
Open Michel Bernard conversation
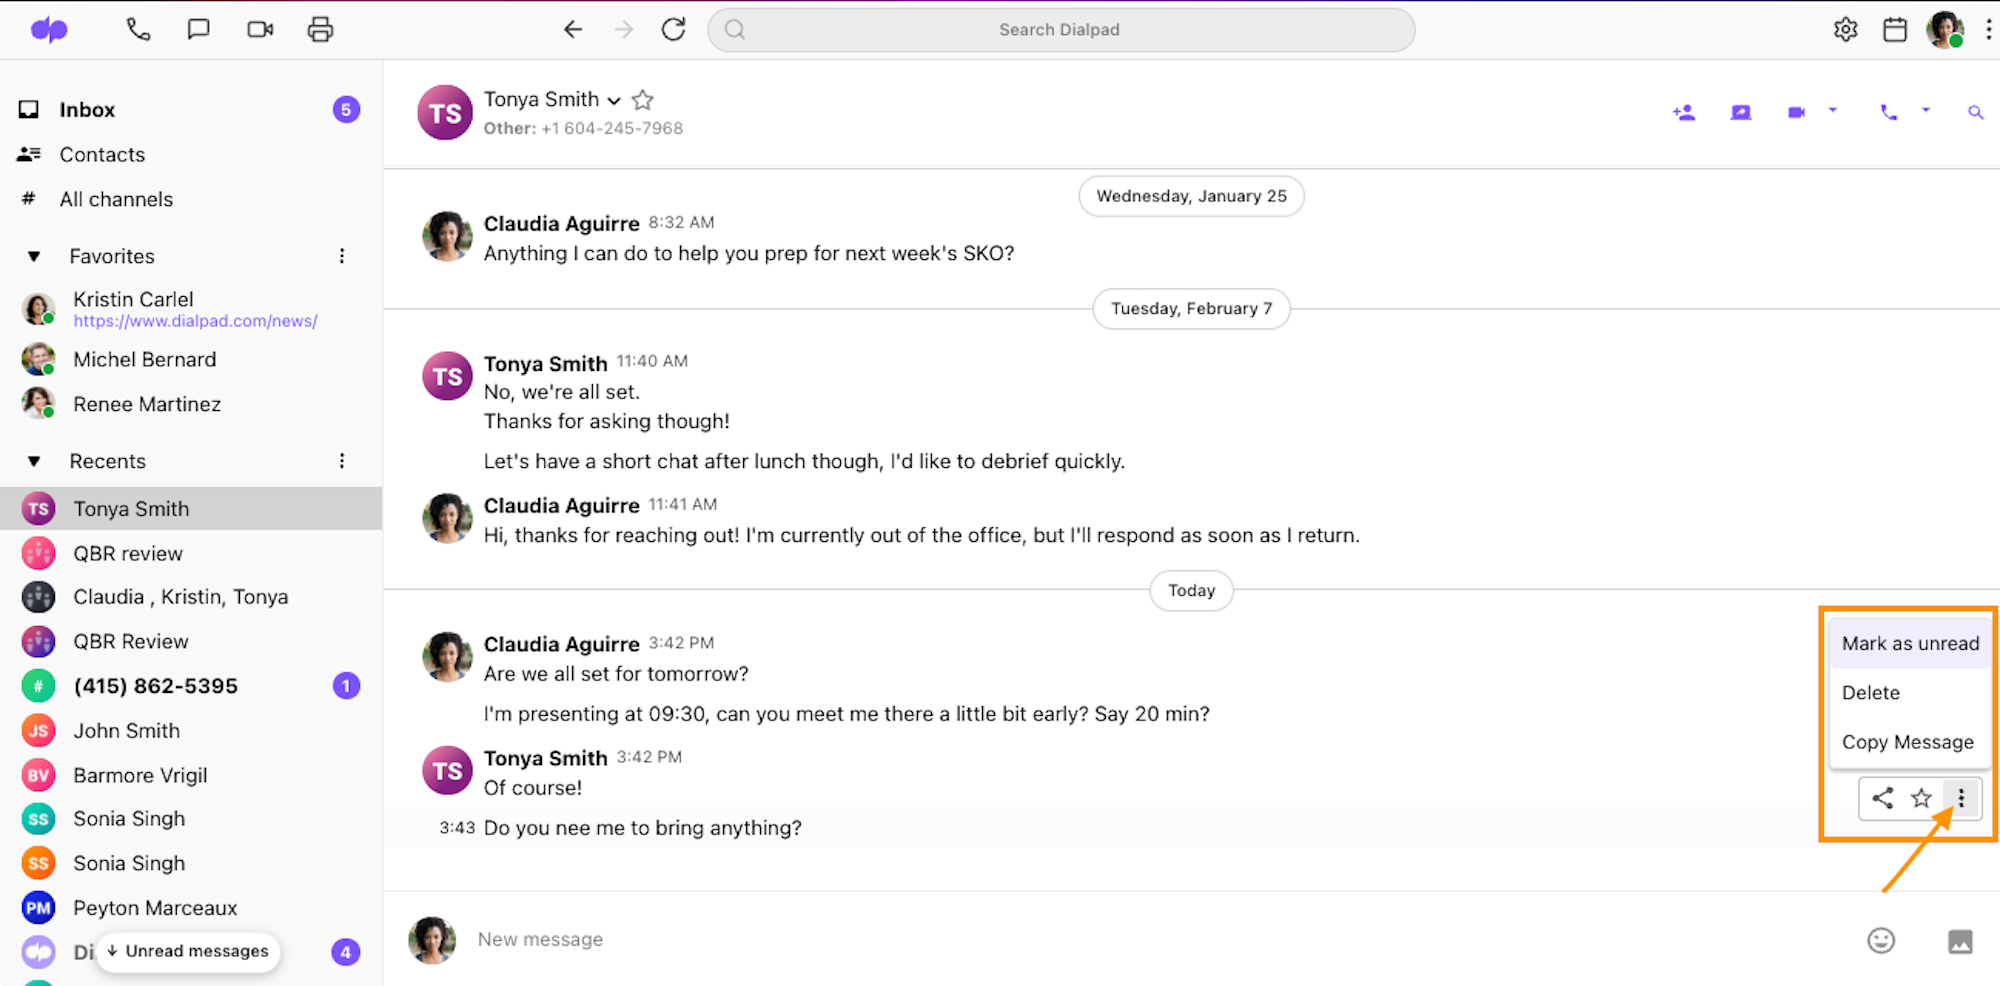click(x=144, y=360)
